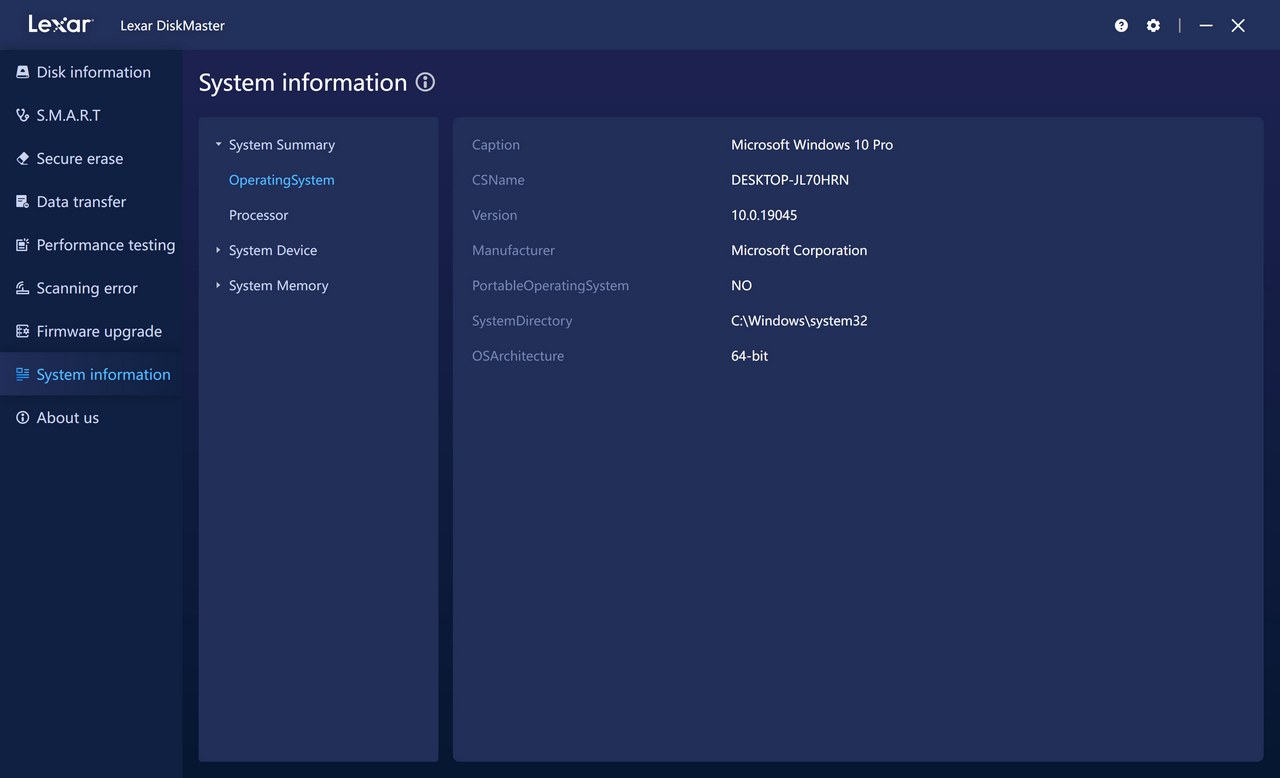Click the Scanning error icon
This screenshot has height=778, width=1280.
tap(22, 288)
